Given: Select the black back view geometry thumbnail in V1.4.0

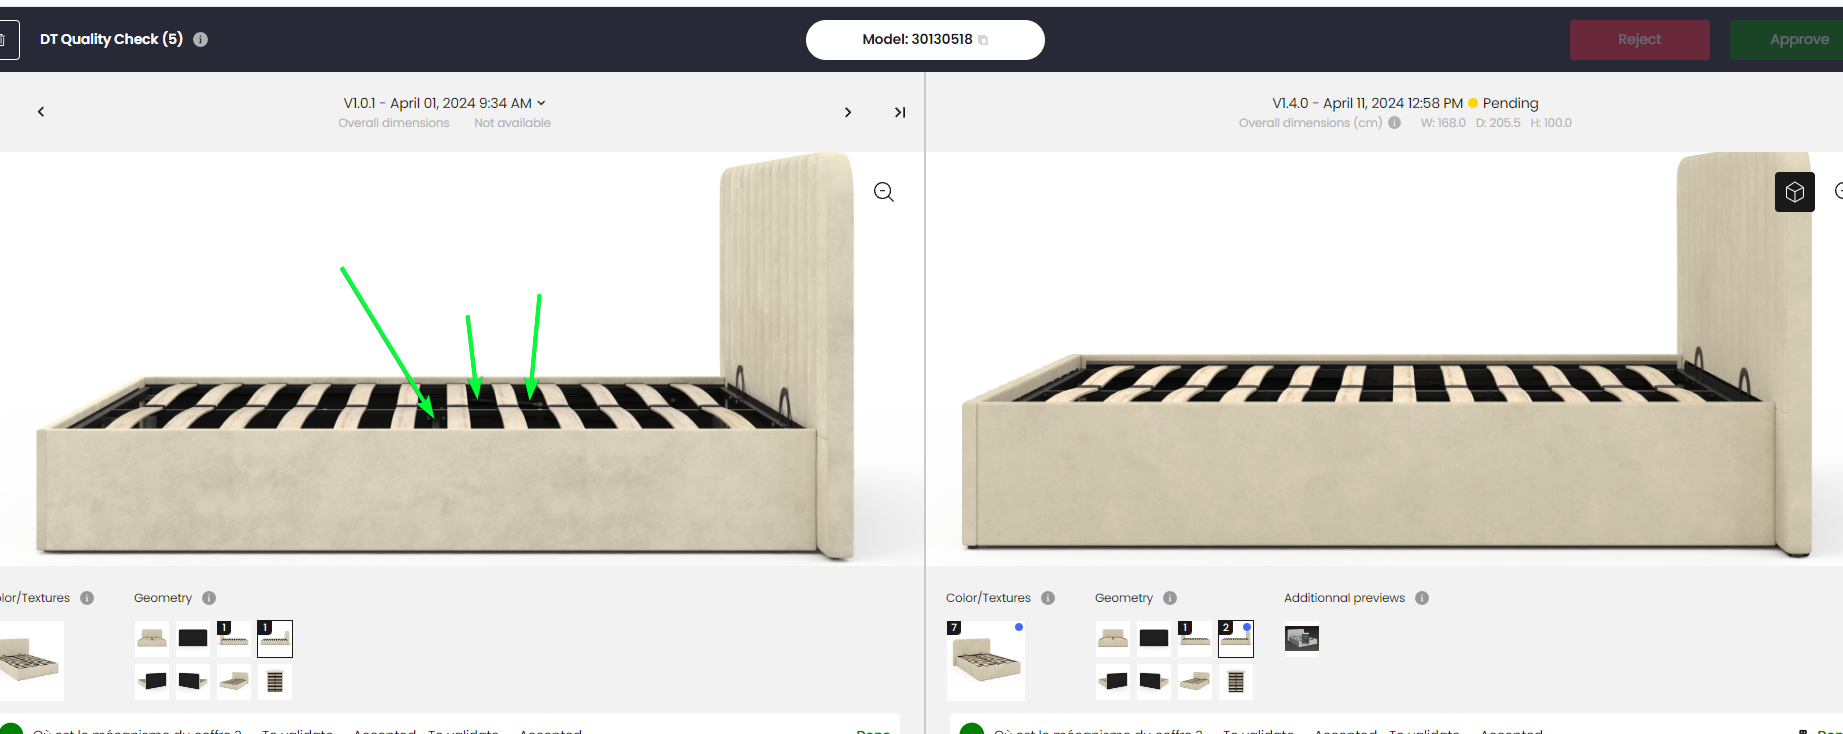Looking at the screenshot, I should 1154,638.
